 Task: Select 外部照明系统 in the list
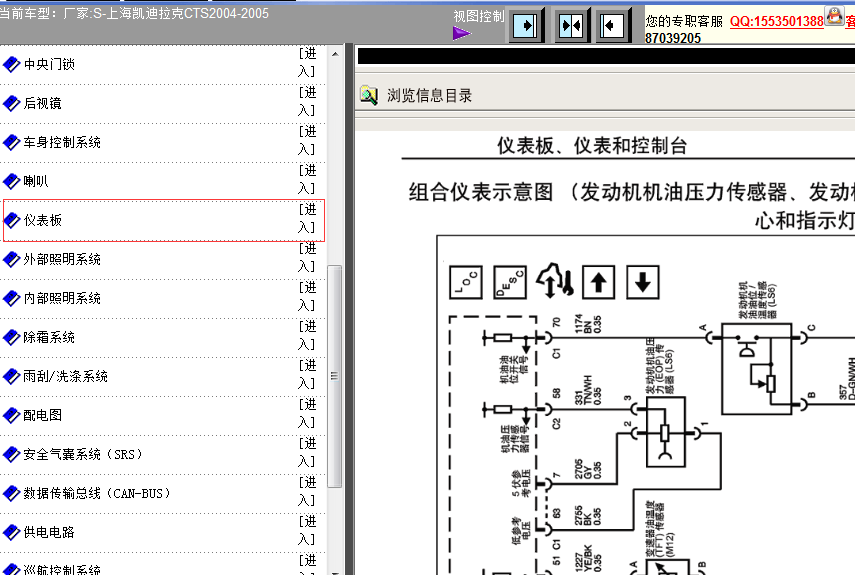click(x=62, y=259)
